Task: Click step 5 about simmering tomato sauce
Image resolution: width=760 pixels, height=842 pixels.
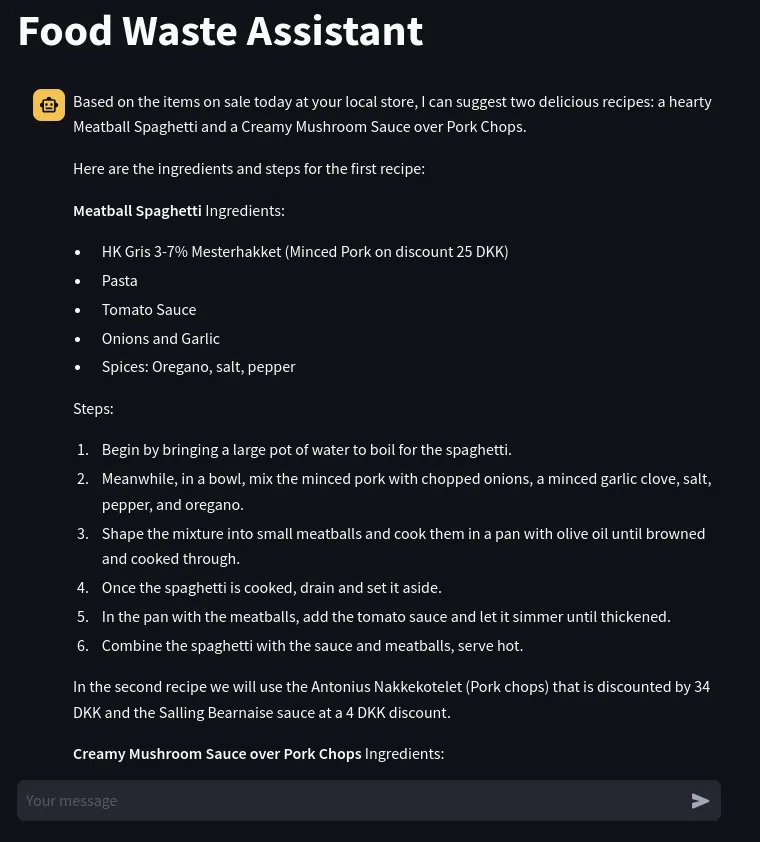Action: tap(386, 617)
